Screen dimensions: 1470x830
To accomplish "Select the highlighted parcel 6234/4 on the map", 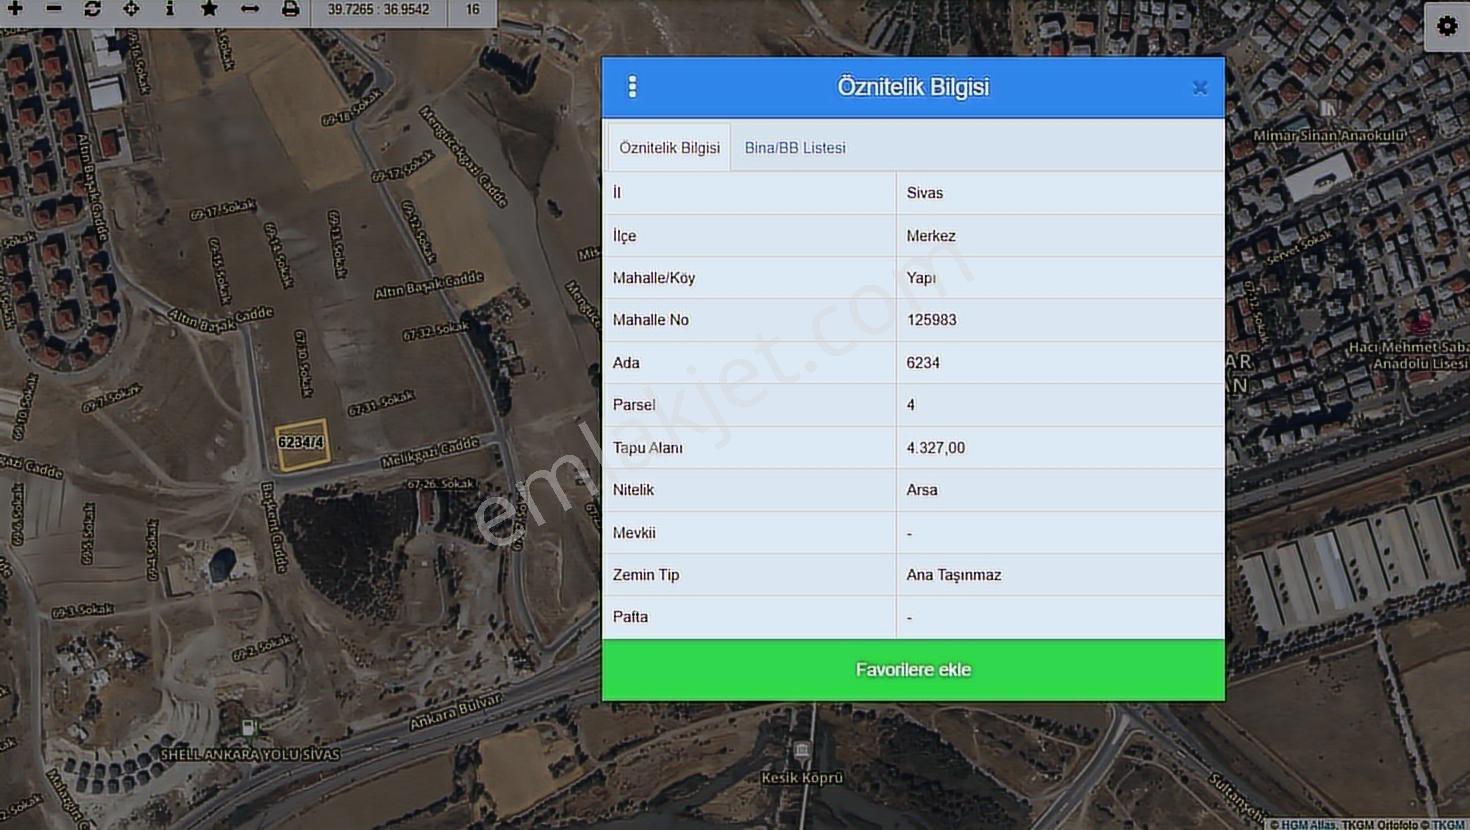I will click(x=301, y=444).
